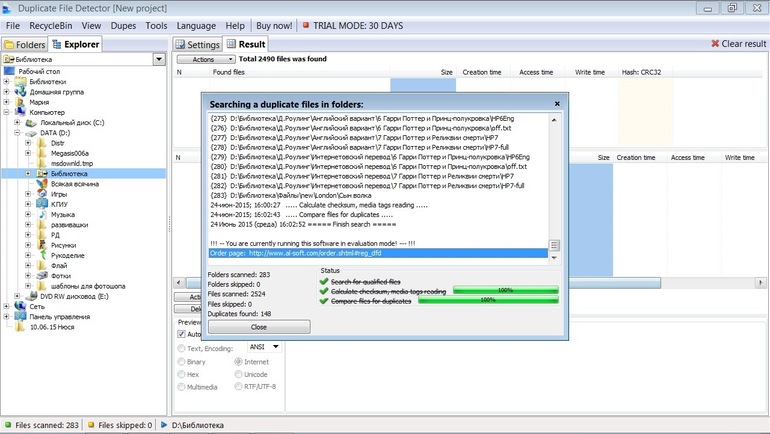The width and height of the screenshot is (770, 434).
Task: Switch to the Settings tab
Action: pos(197,44)
